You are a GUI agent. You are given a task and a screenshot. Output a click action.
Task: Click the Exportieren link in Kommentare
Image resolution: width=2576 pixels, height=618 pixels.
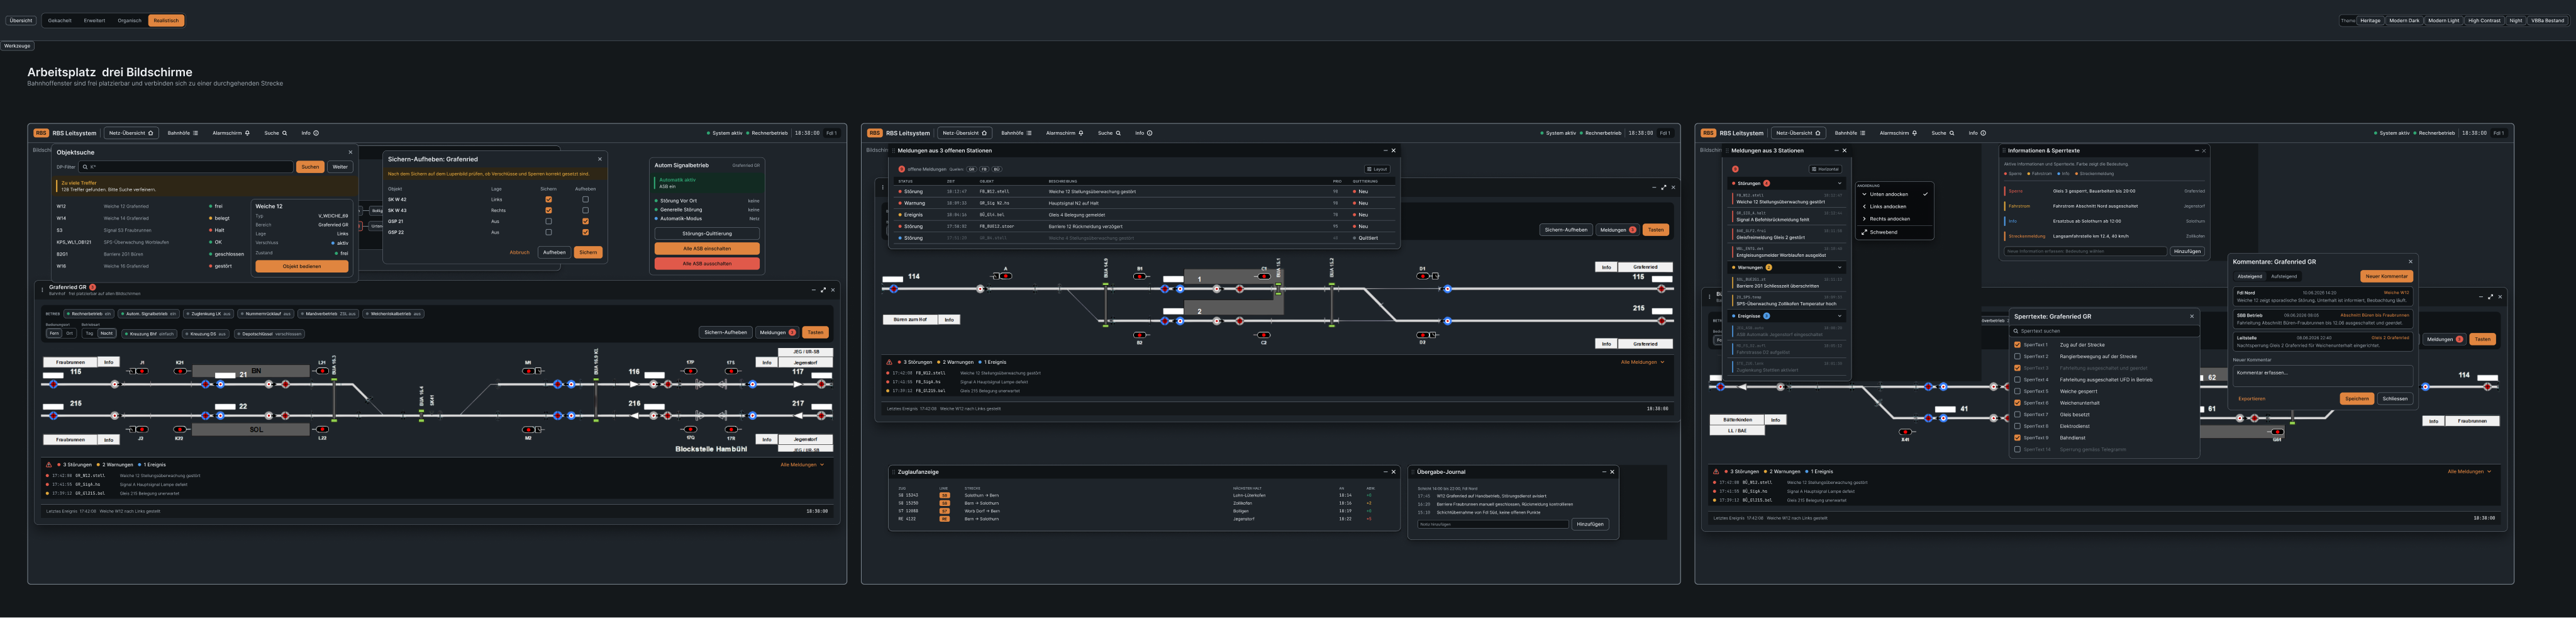tap(2252, 399)
